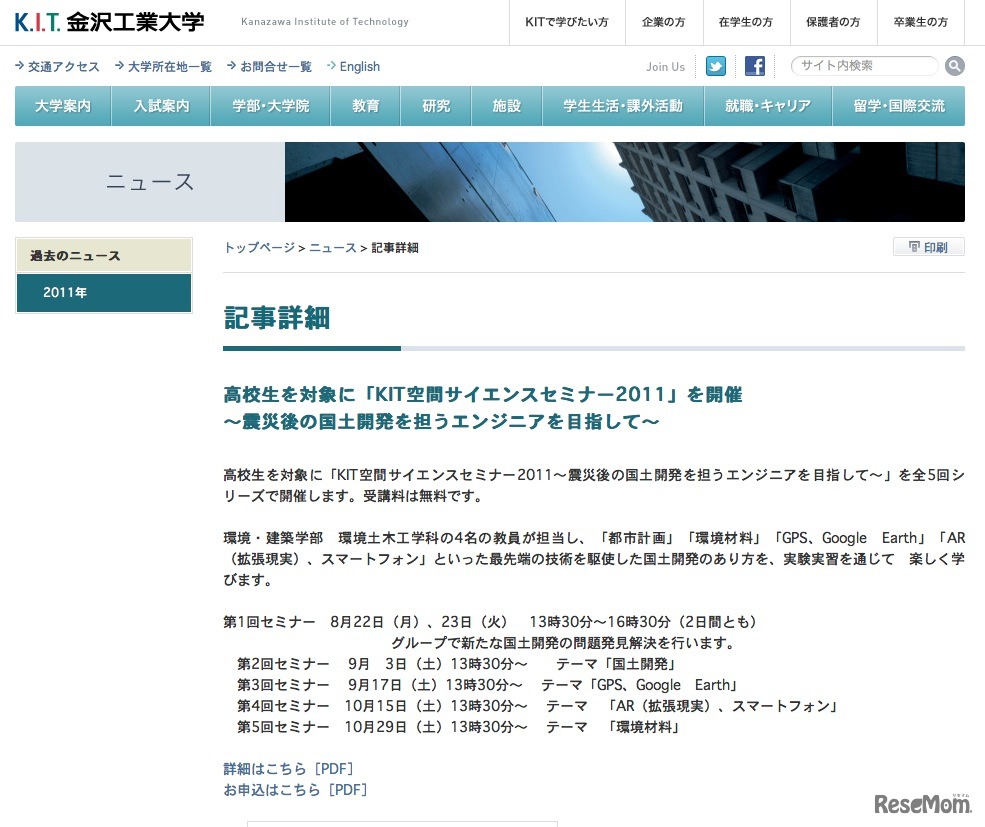The height and width of the screenshot is (827, 985).
Task: Open the 教育 menu
Action: click(366, 106)
